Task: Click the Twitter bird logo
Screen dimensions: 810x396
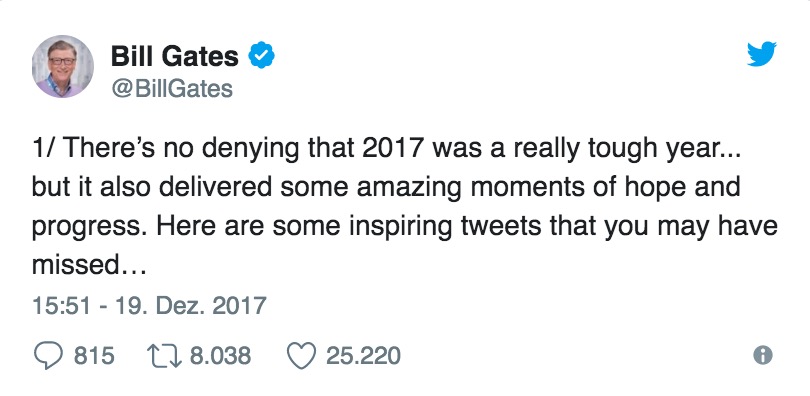Action: click(761, 54)
